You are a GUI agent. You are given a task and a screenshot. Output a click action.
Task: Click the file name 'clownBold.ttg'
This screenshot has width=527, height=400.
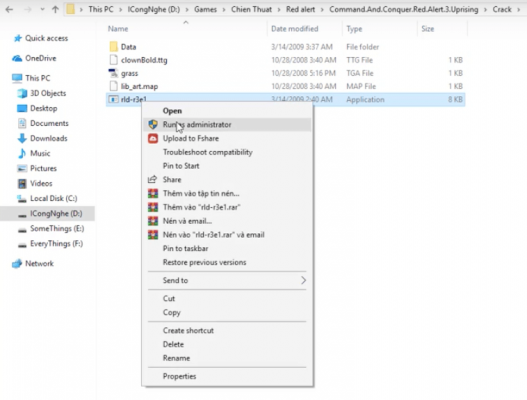tap(144, 60)
